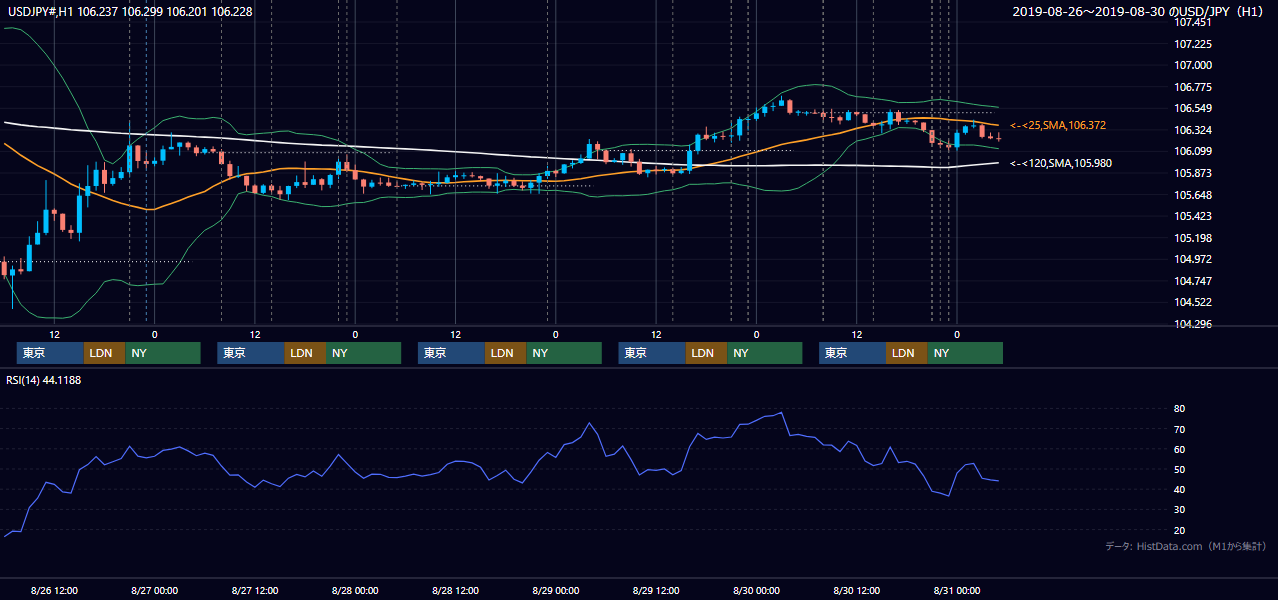Screen dimensions: 1278x600
Task: Click the LDN session block for 8/26
Action: click(104, 353)
